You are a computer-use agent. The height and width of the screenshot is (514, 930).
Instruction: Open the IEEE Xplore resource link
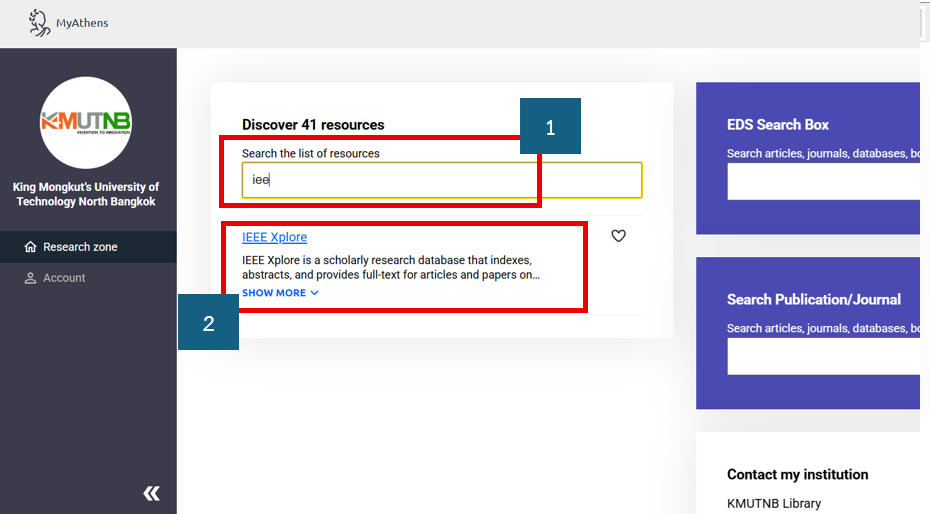click(x=274, y=237)
